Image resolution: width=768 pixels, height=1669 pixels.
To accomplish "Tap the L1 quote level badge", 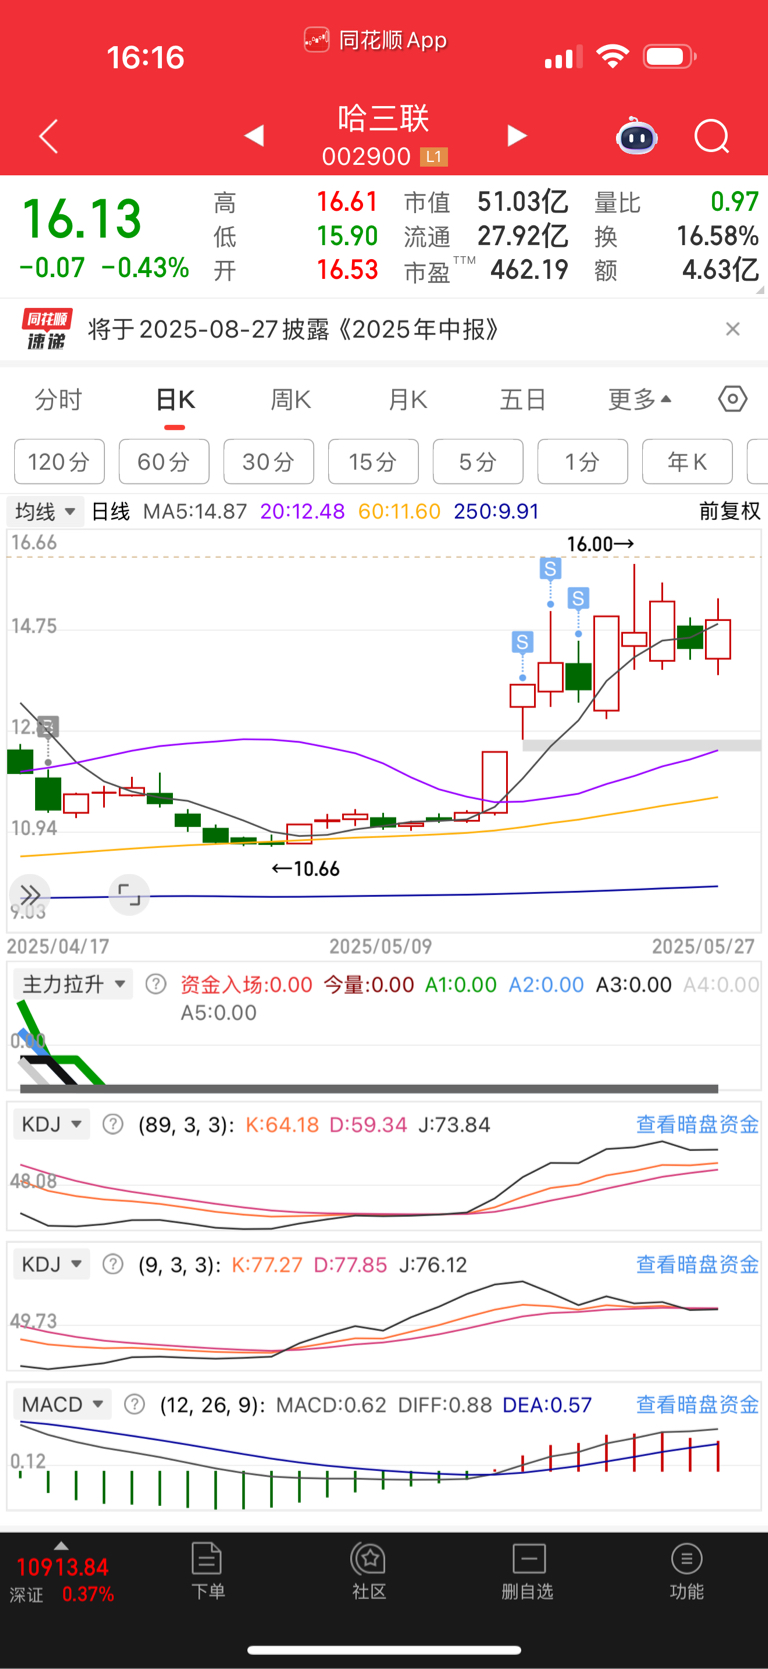I will [434, 157].
